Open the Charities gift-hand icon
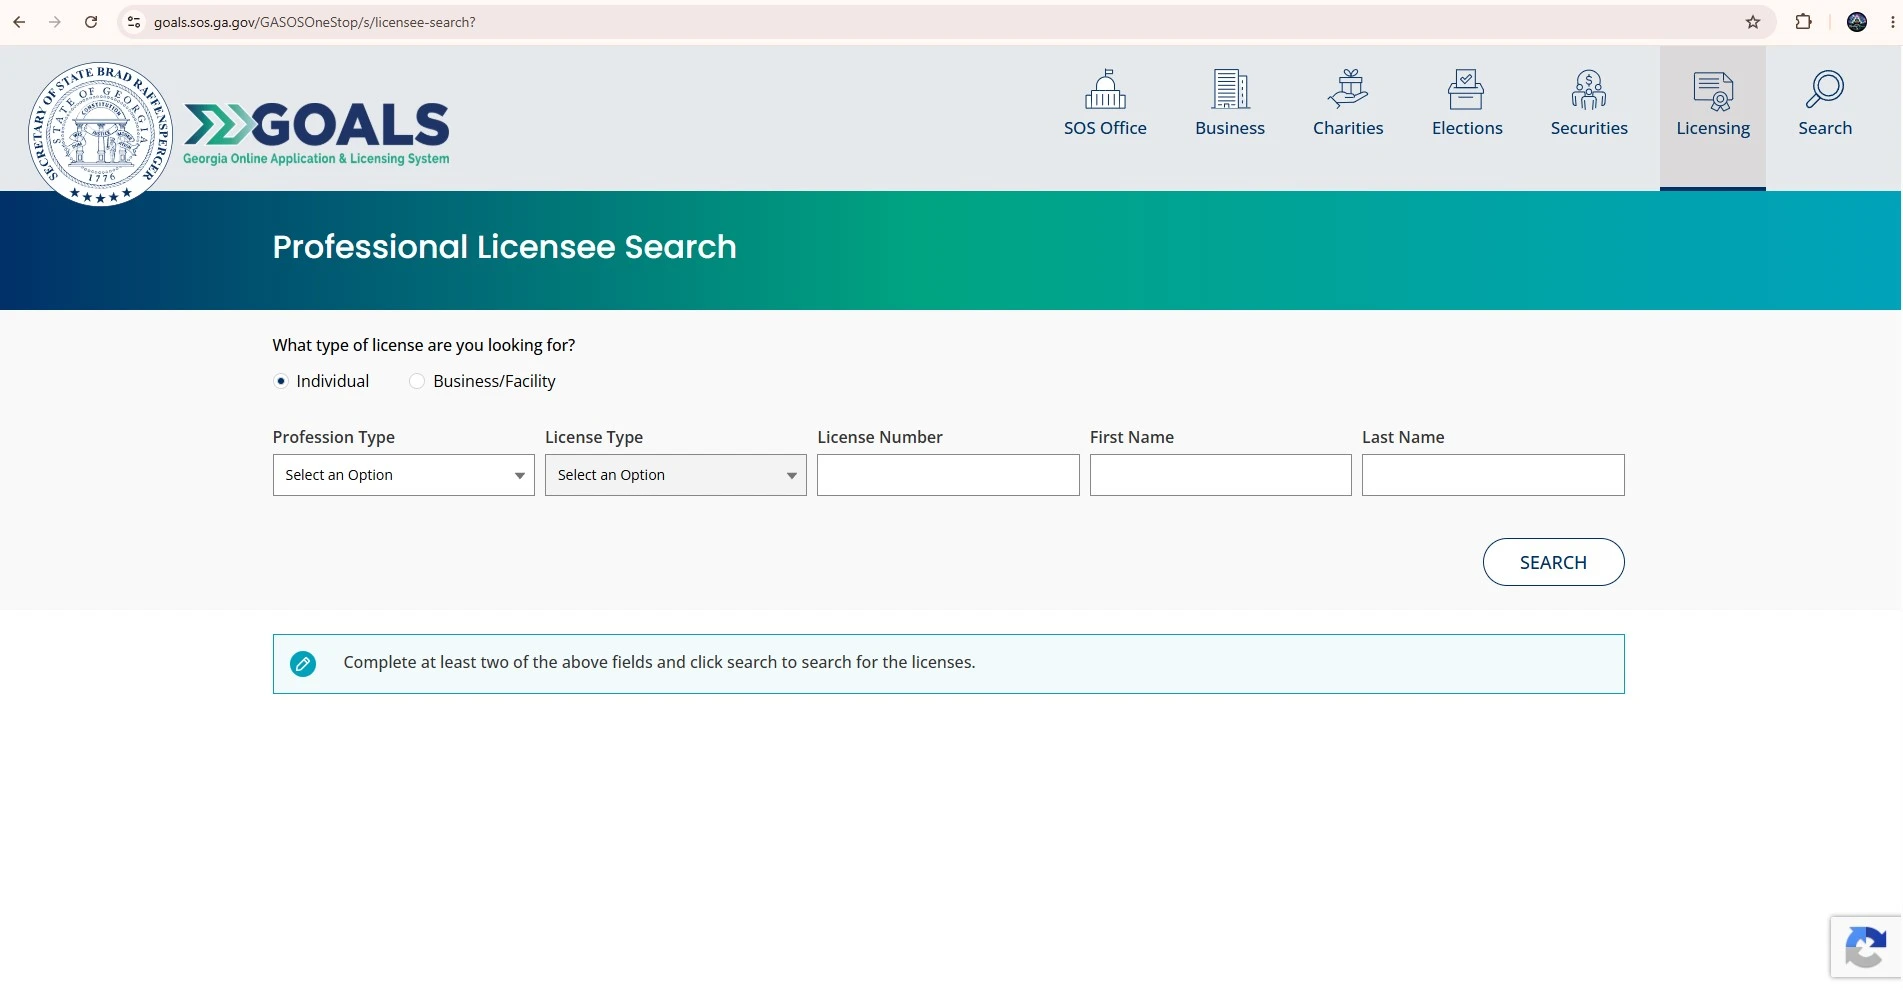 point(1348,89)
